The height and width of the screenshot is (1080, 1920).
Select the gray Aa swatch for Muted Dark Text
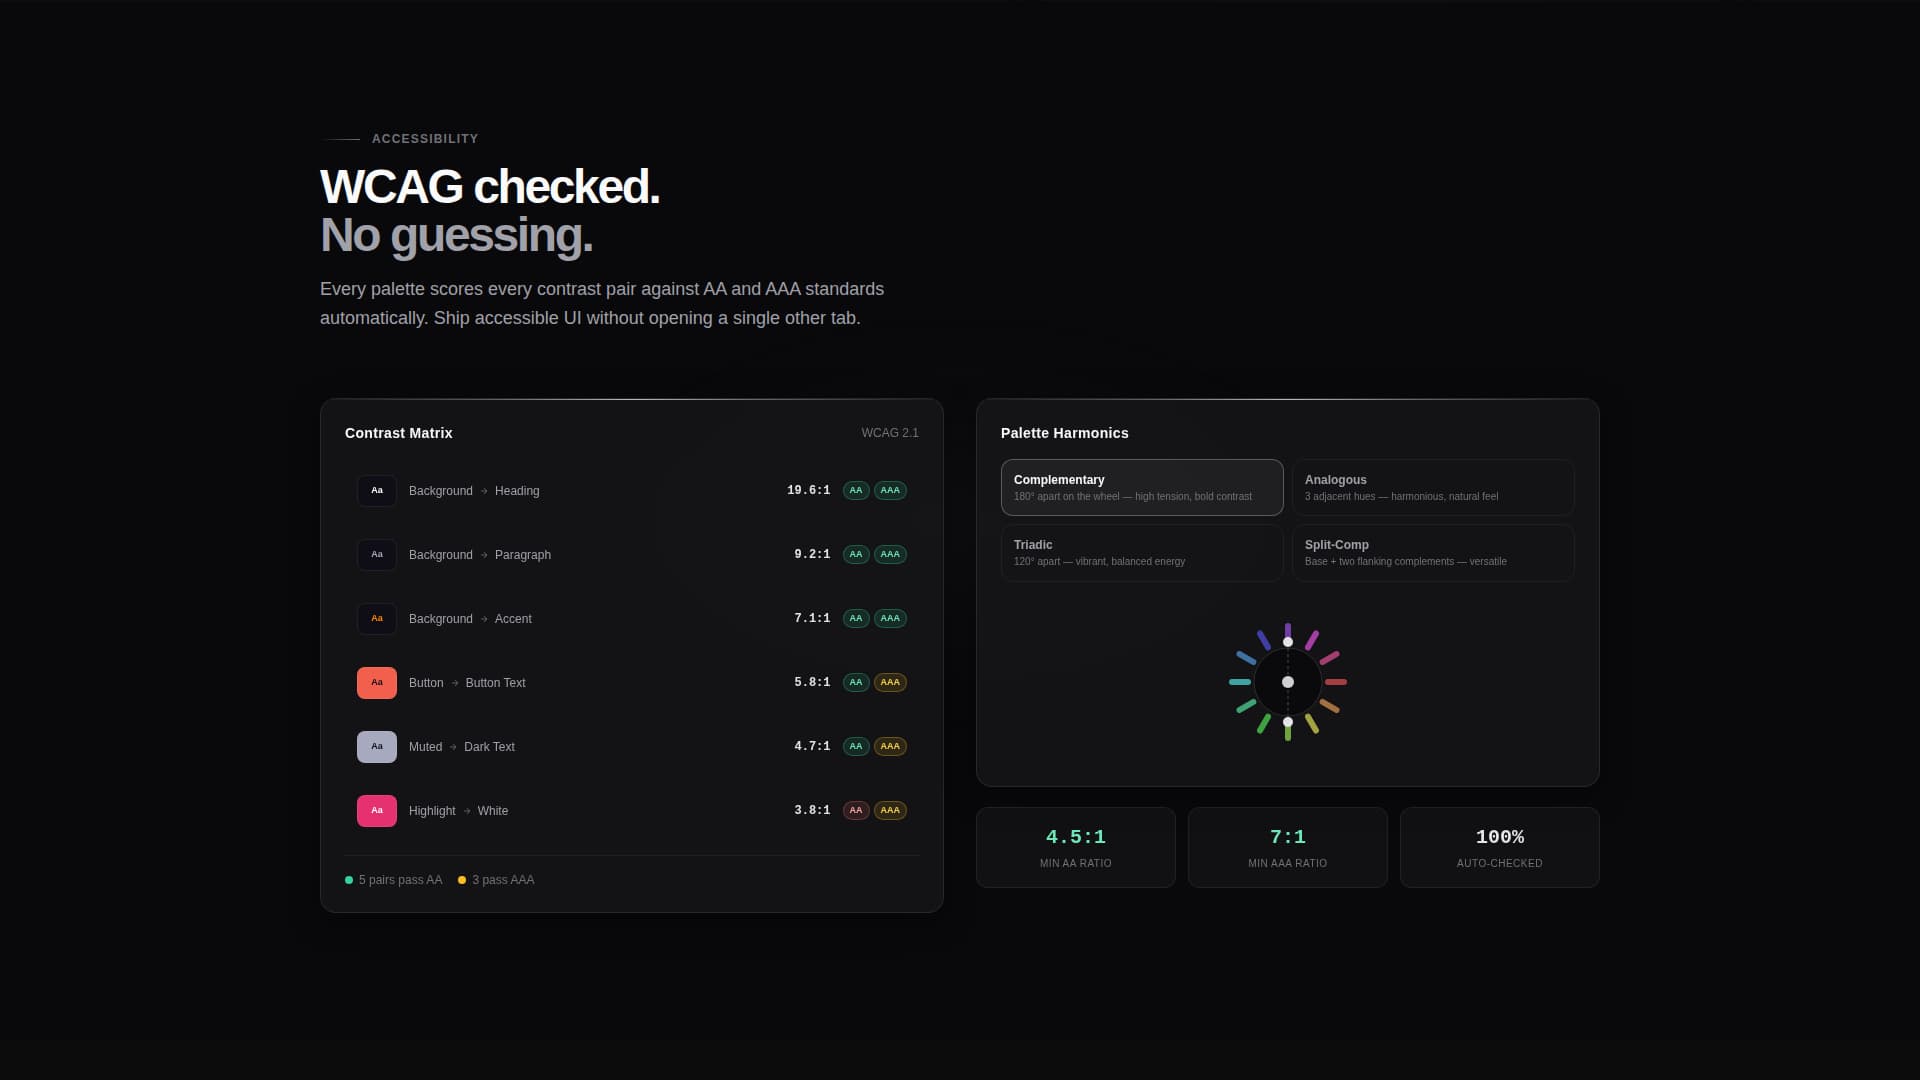pos(377,747)
